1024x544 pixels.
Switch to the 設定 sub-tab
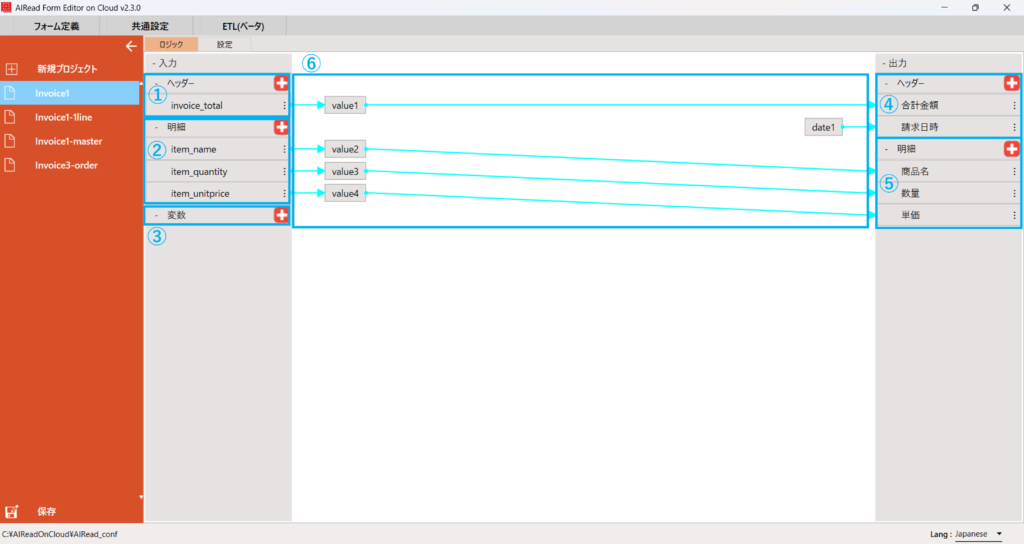pos(224,44)
